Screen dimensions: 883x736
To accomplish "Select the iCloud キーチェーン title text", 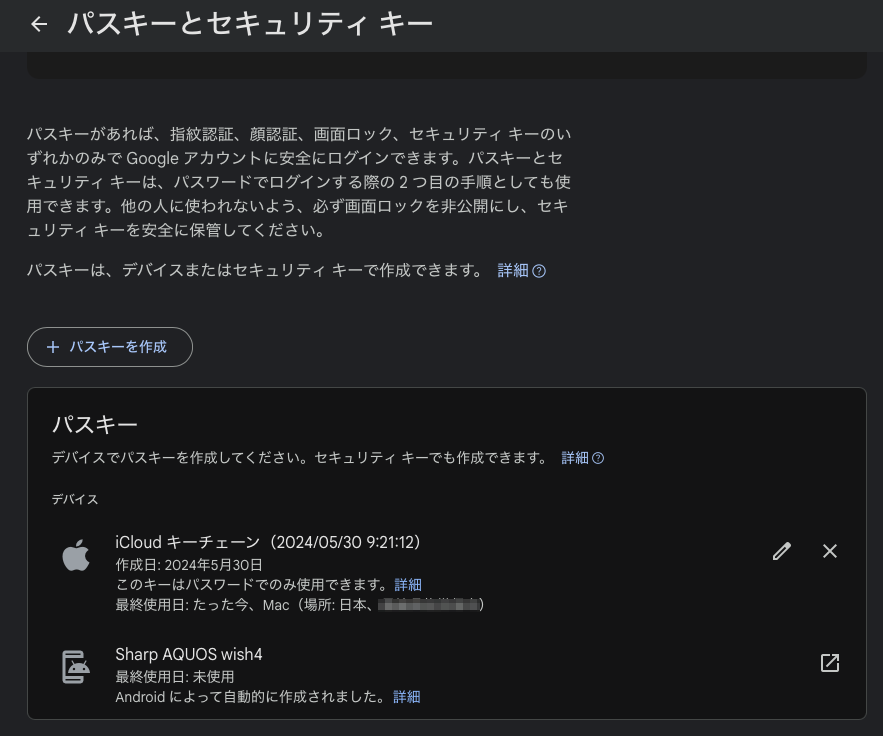I will coord(268,542).
